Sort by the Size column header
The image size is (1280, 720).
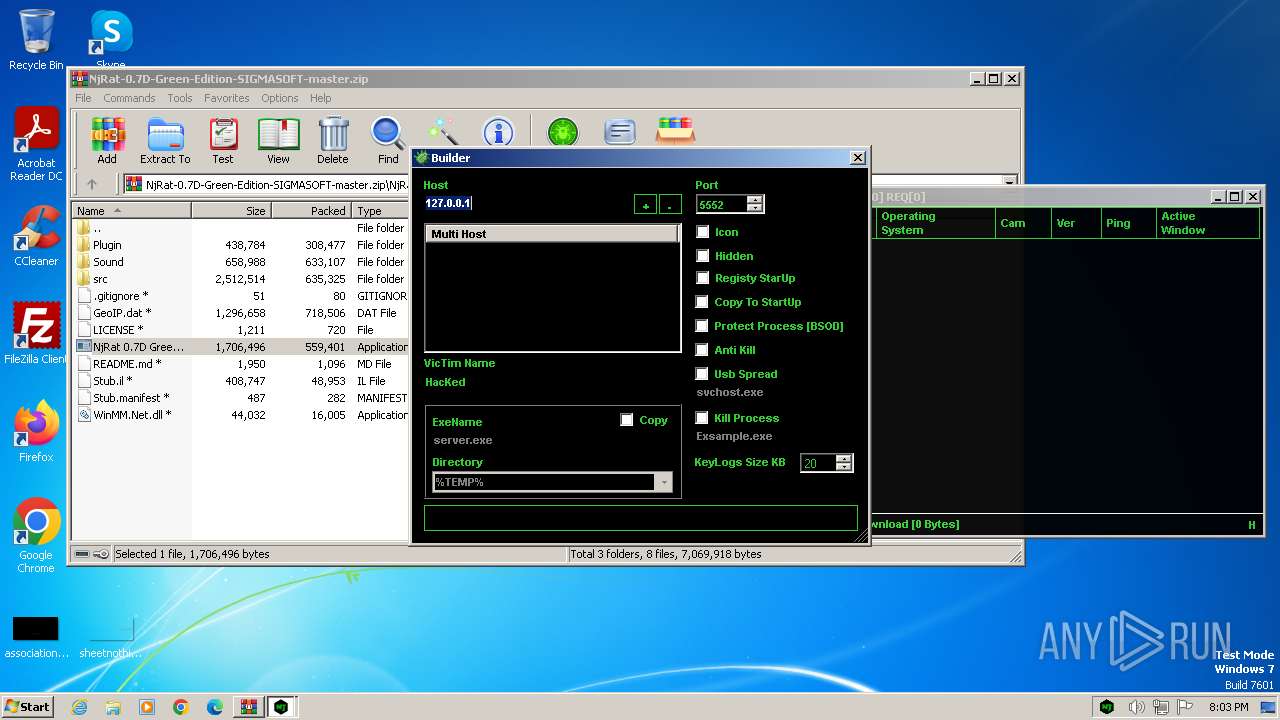pos(231,211)
